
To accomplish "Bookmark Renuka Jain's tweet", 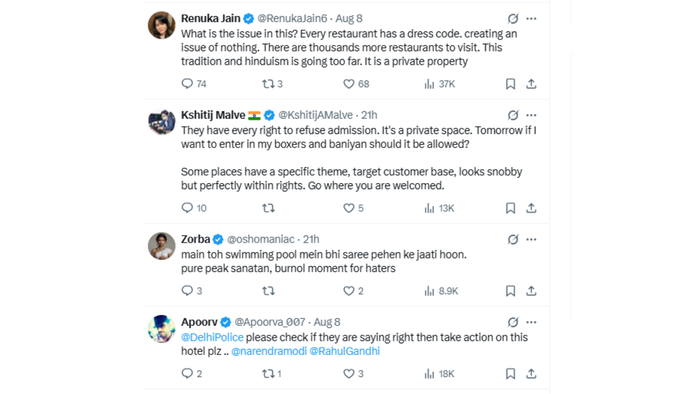I will click(x=510, y=84).
